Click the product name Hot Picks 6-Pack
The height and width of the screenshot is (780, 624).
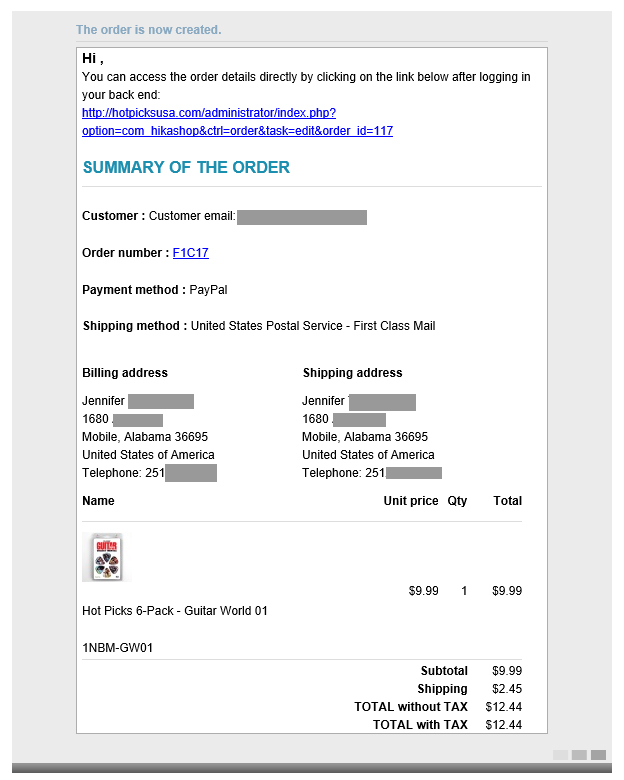tap(174, 610)
